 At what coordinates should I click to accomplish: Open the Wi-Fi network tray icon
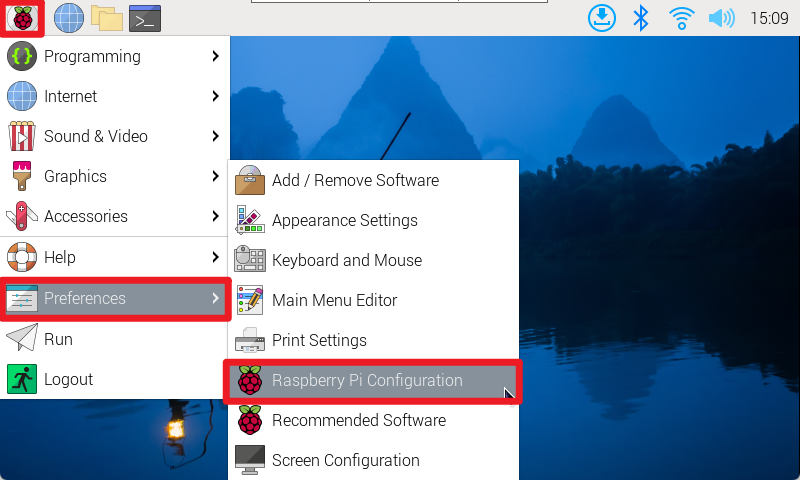[682, 18]
